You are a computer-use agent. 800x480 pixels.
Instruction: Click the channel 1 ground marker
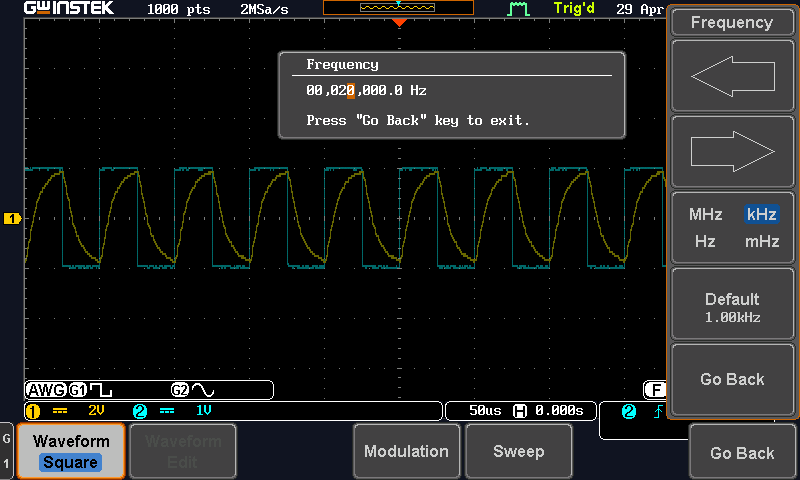tap(12, 218)
